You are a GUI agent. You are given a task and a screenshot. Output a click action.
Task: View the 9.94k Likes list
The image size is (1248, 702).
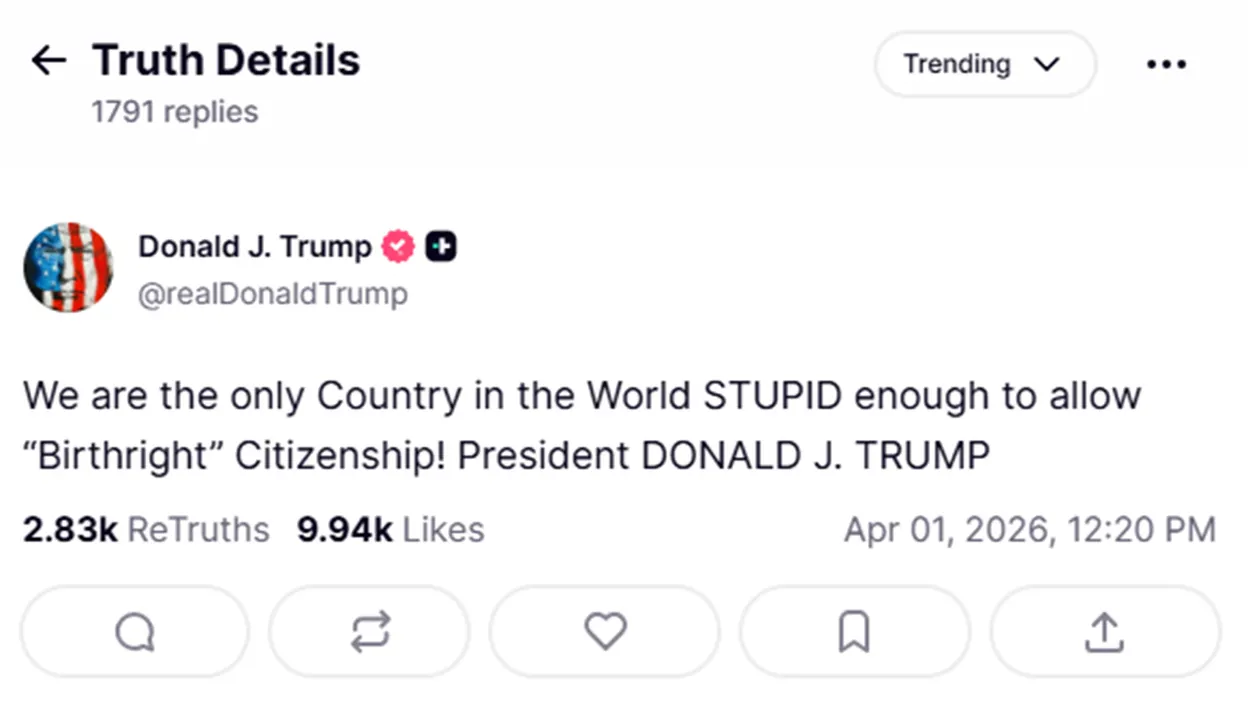click(x=390, y=529)
